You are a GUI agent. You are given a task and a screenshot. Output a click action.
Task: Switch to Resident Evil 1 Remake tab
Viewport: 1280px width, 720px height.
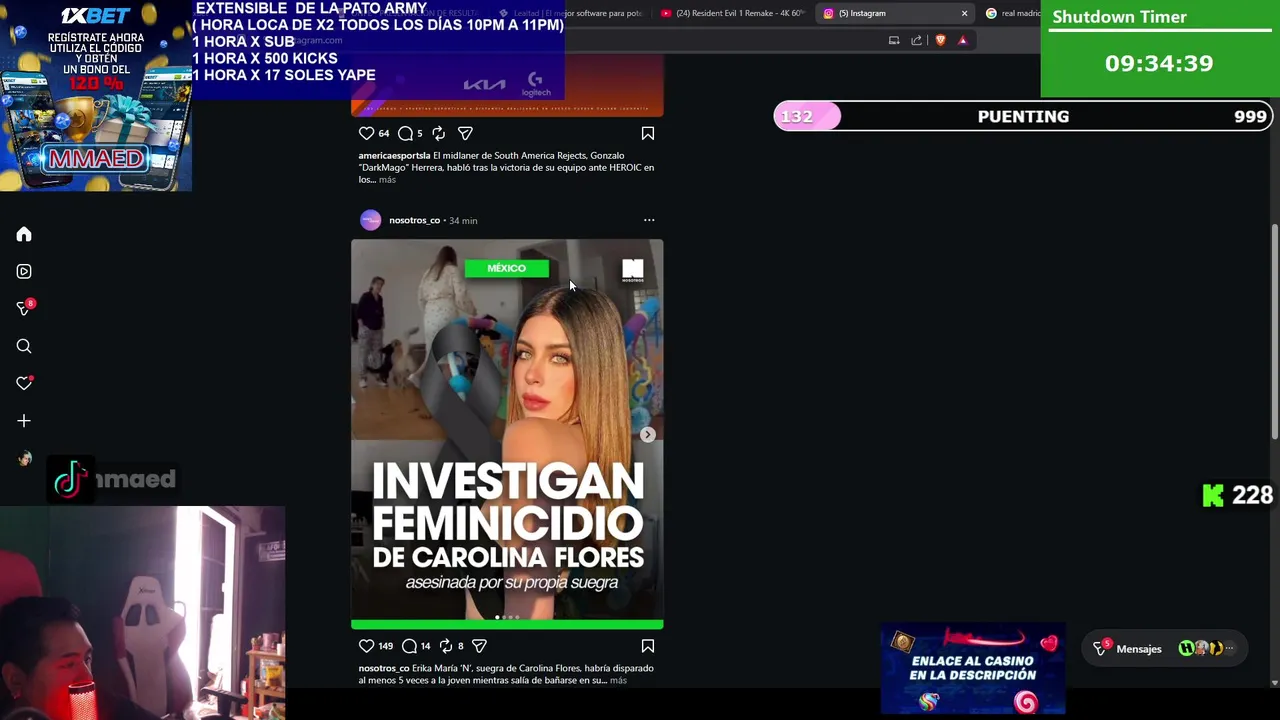(x=733, y=13)
